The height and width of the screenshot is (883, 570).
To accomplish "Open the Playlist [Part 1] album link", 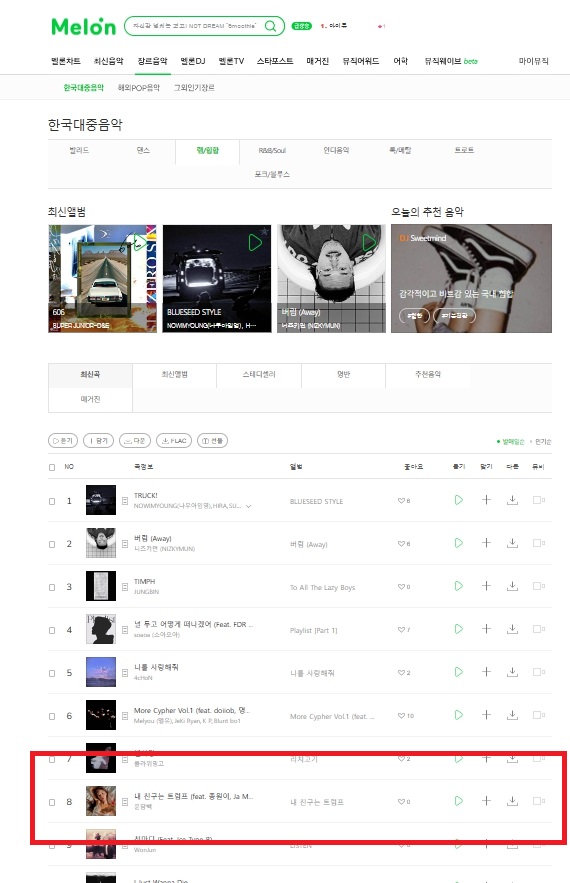I will pyautogui.click(x=314, y=631).
